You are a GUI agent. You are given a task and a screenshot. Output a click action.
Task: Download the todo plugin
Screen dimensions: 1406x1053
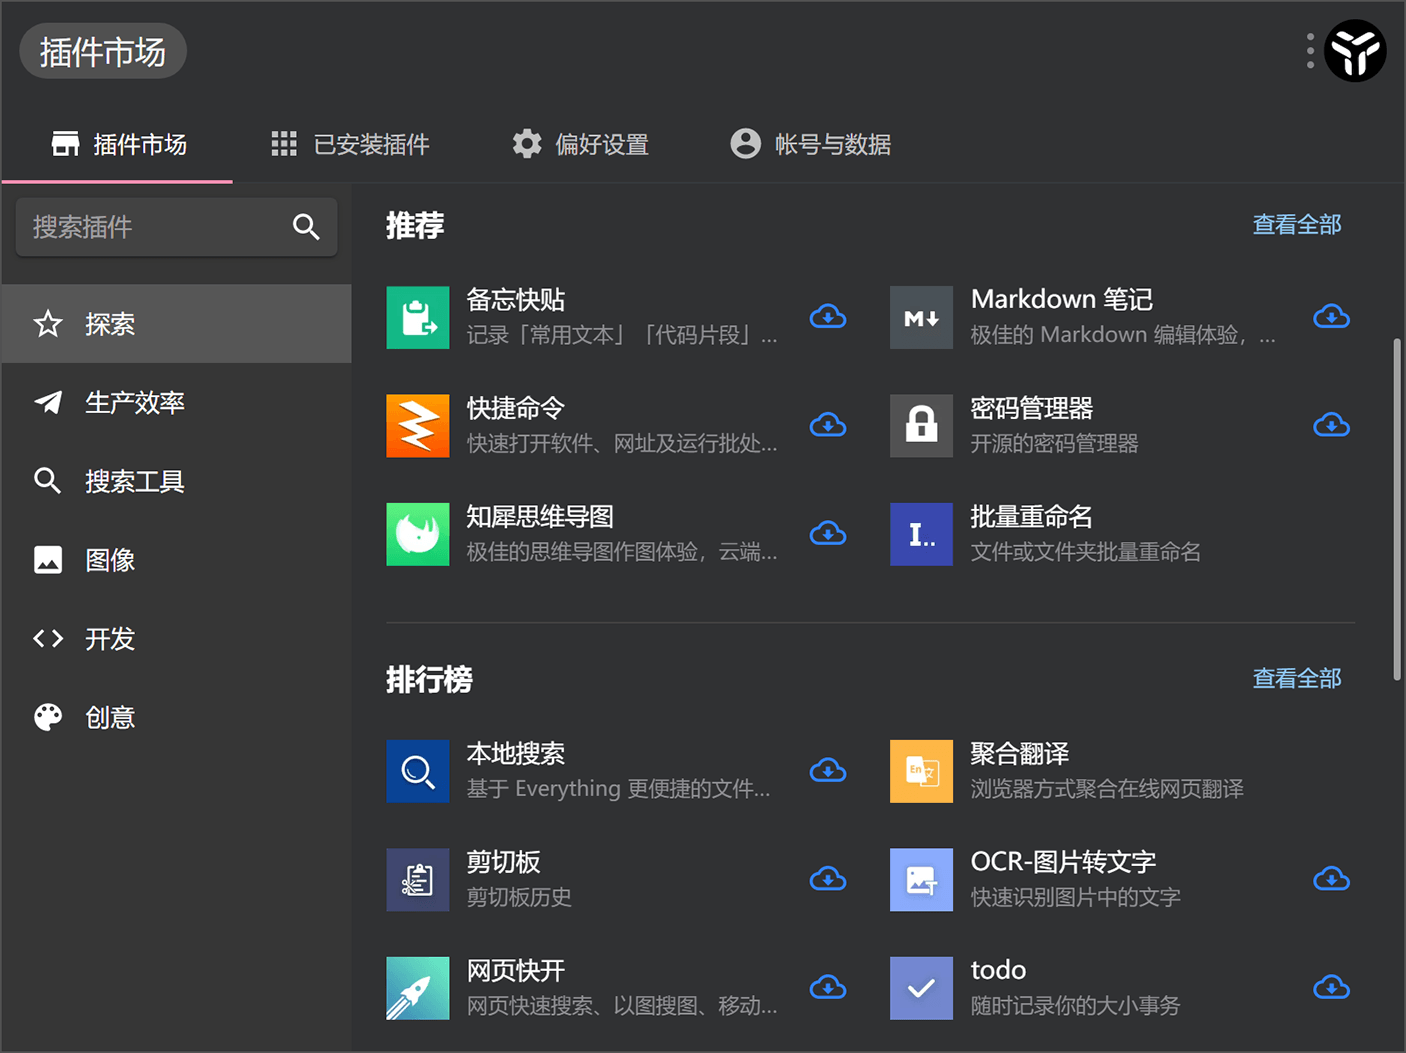point(1331,988)
